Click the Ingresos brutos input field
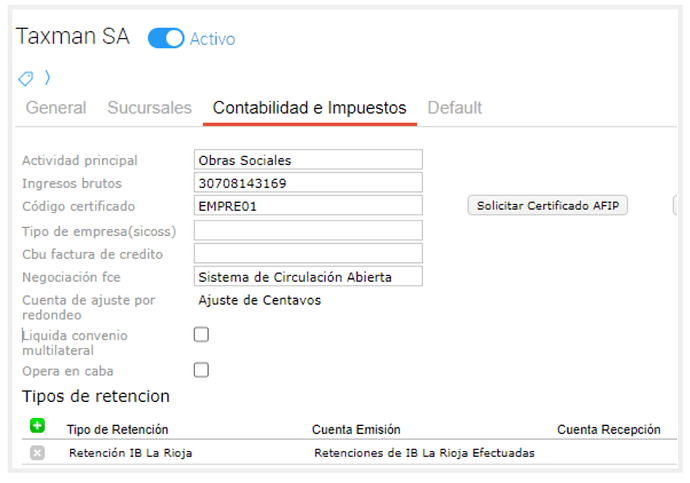This screenshot has height=483, width=690. tap(308, 183)
